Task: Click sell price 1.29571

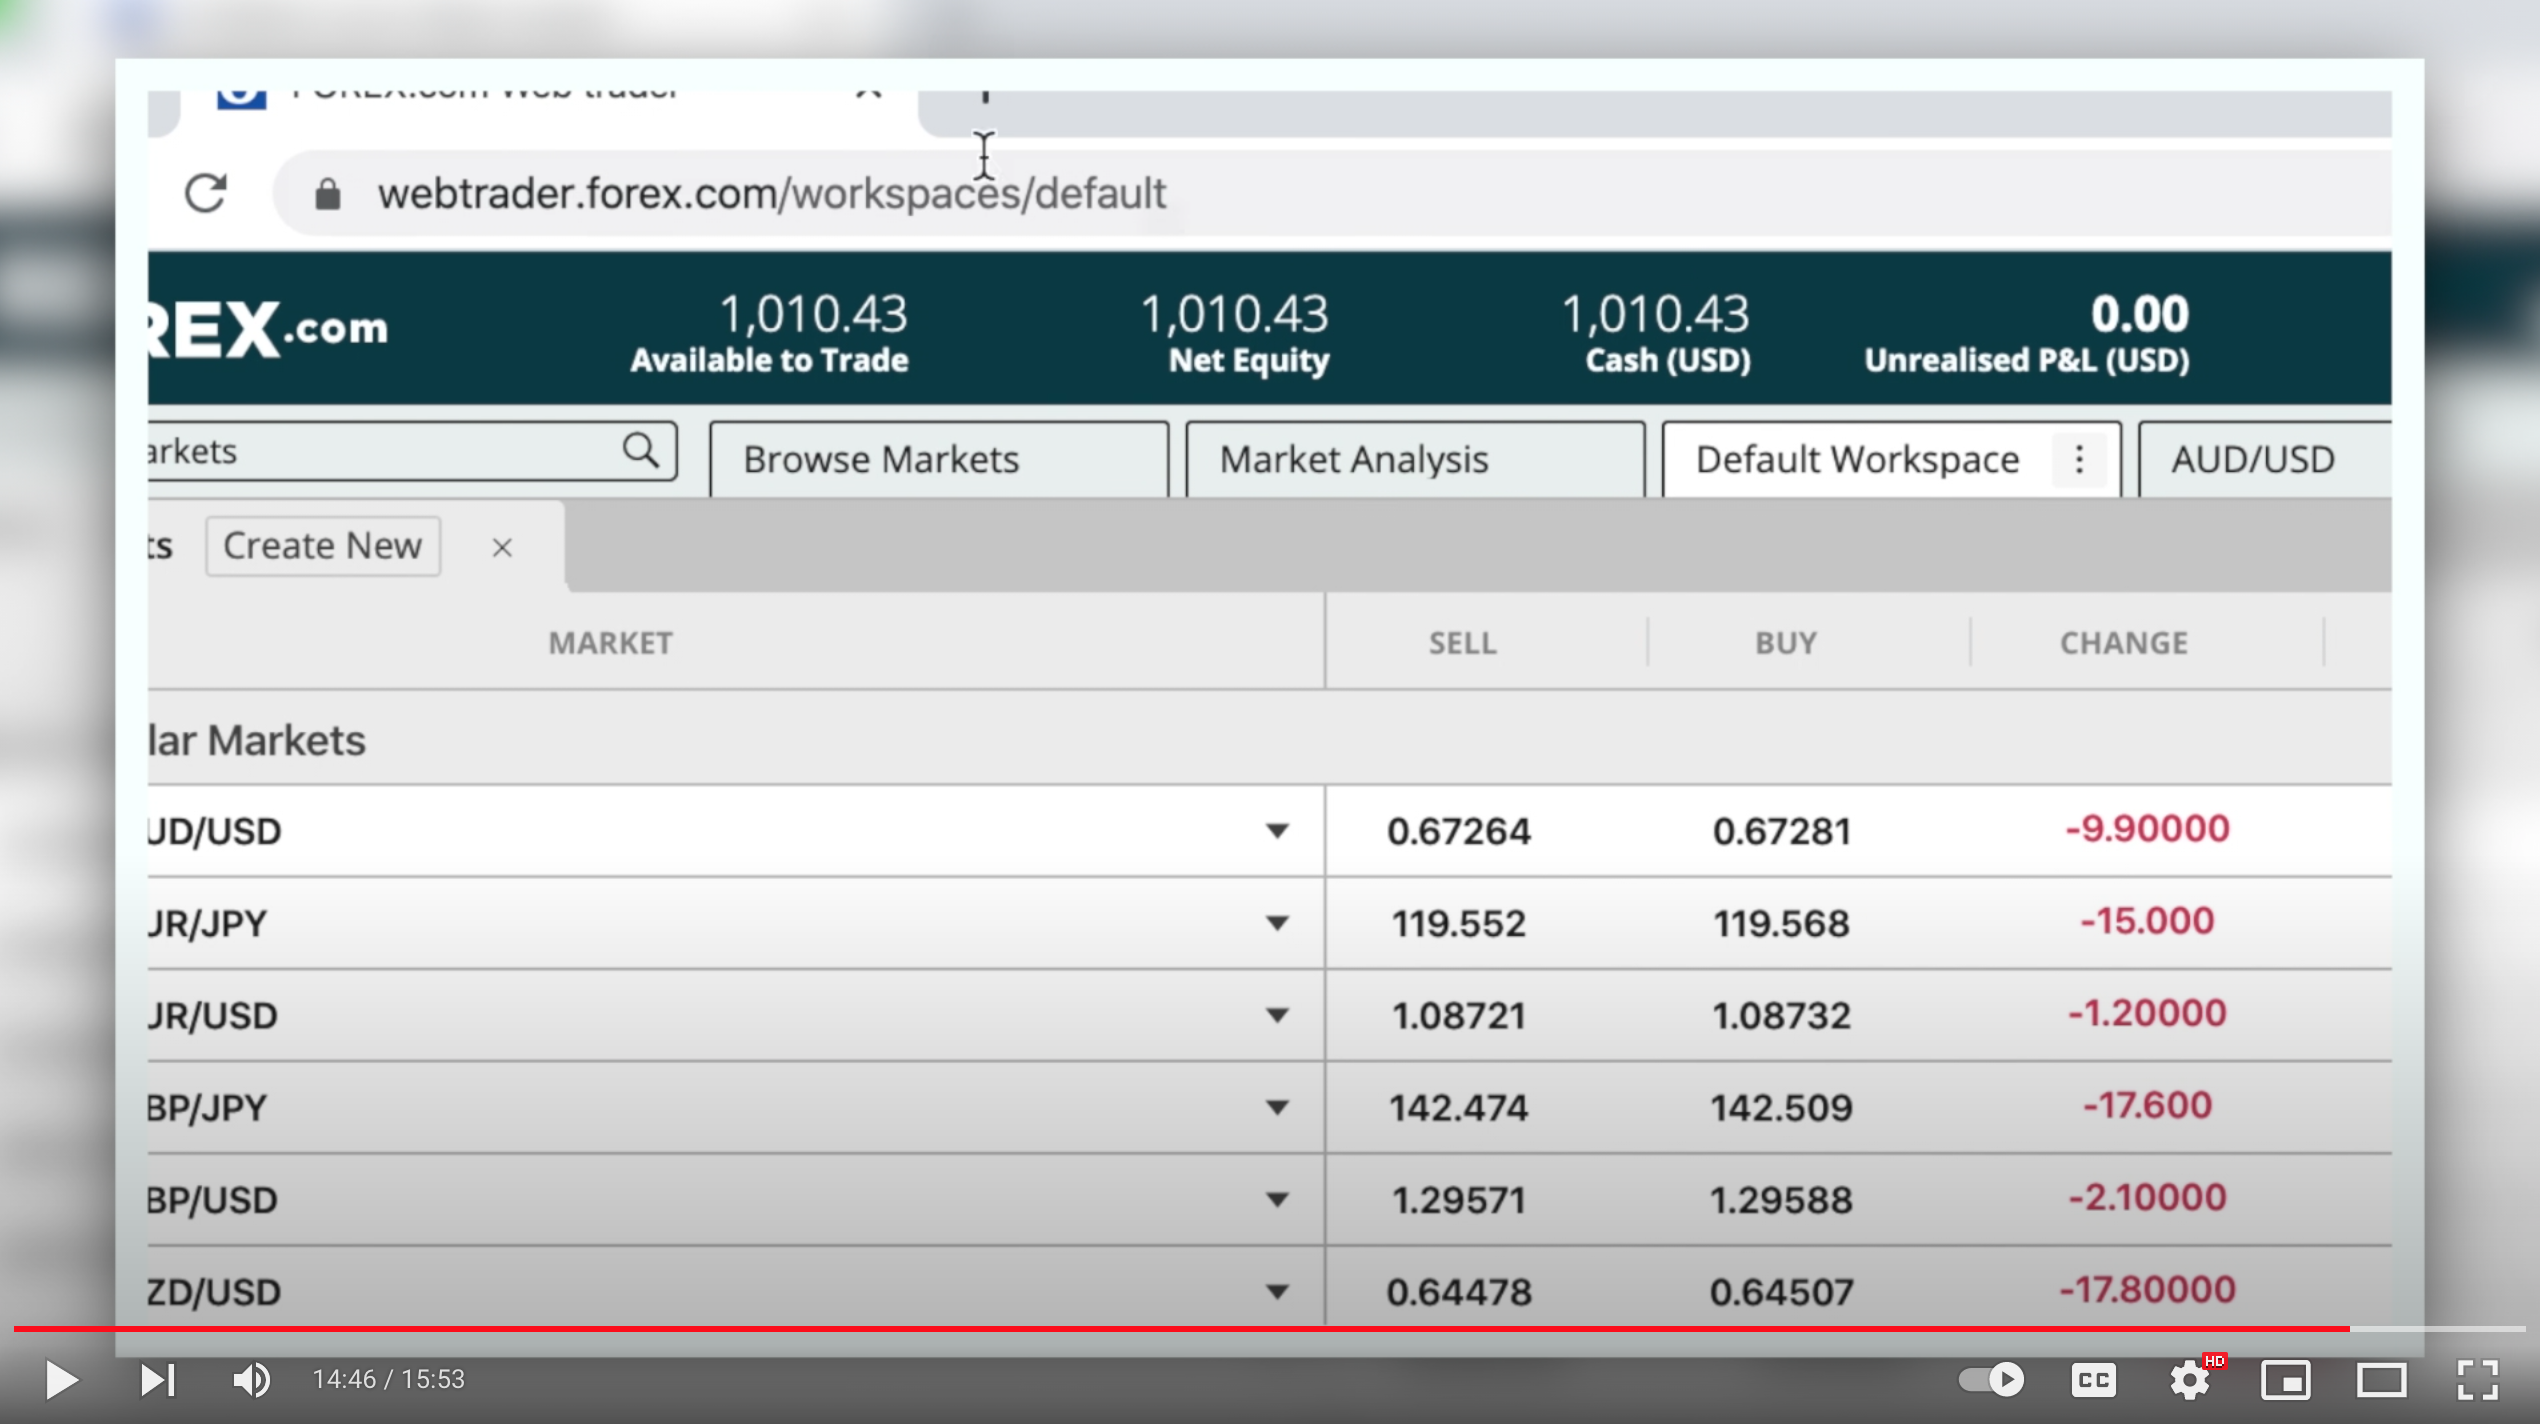Action: pyautogui.click(x=1459, y=1200)
